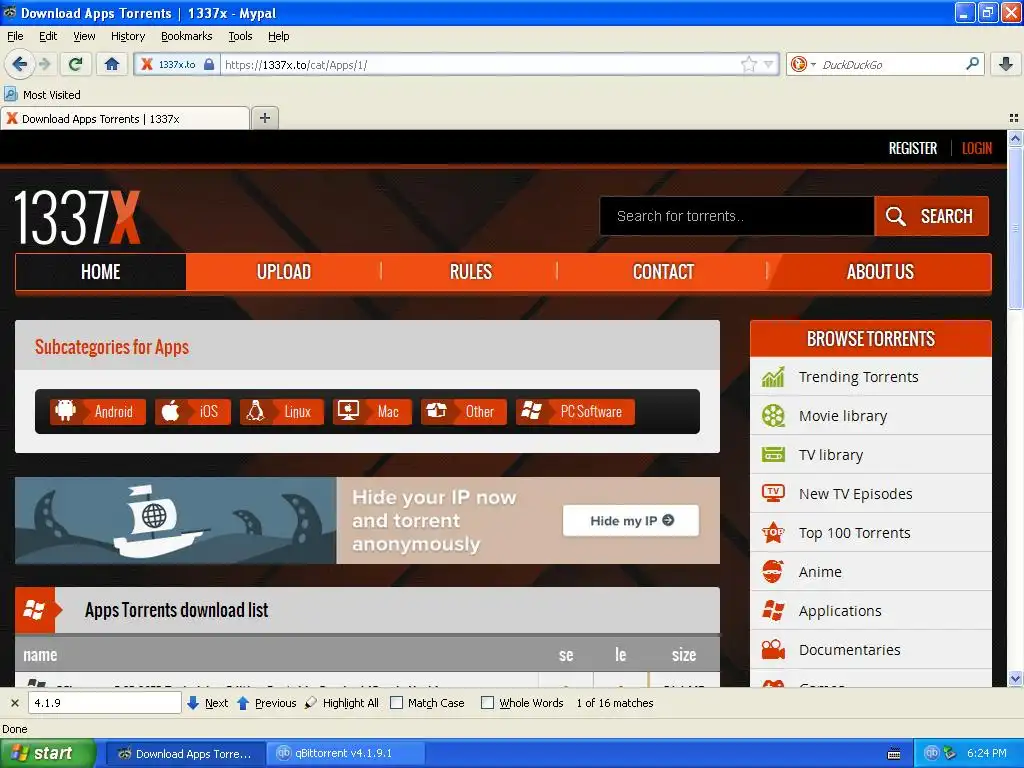Click the forward navigation arrow
The width and height of the screenshot is (1024, 768).
point(44,64)
